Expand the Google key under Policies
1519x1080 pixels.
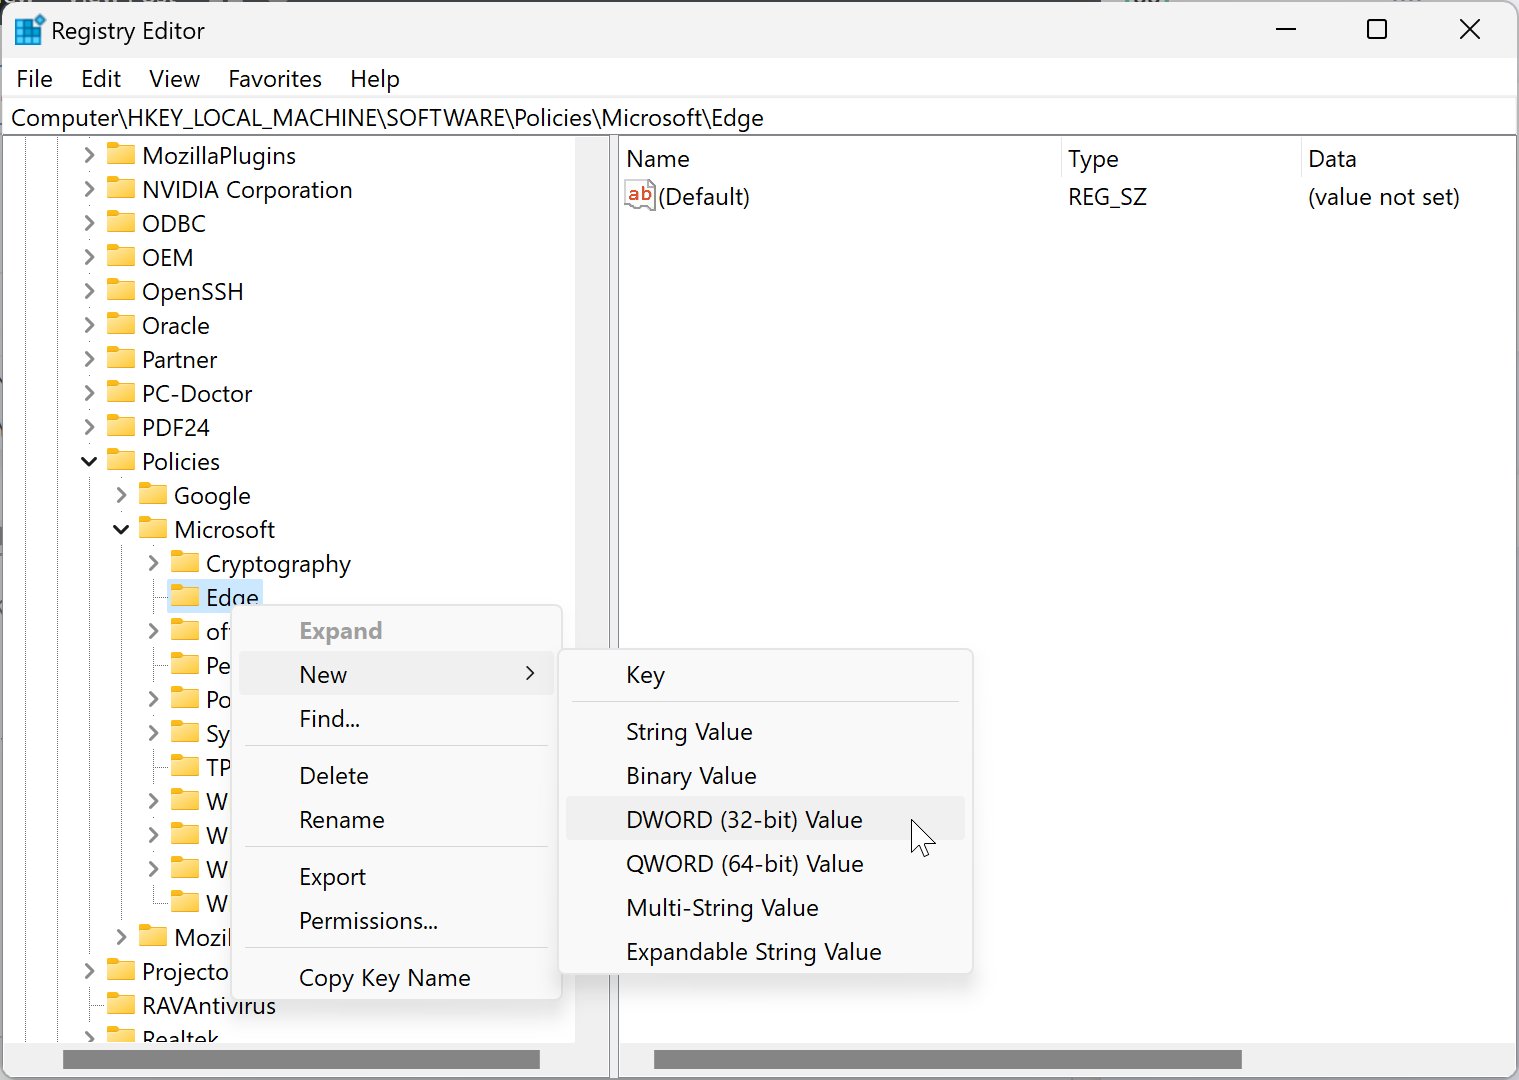coord(121,495)
